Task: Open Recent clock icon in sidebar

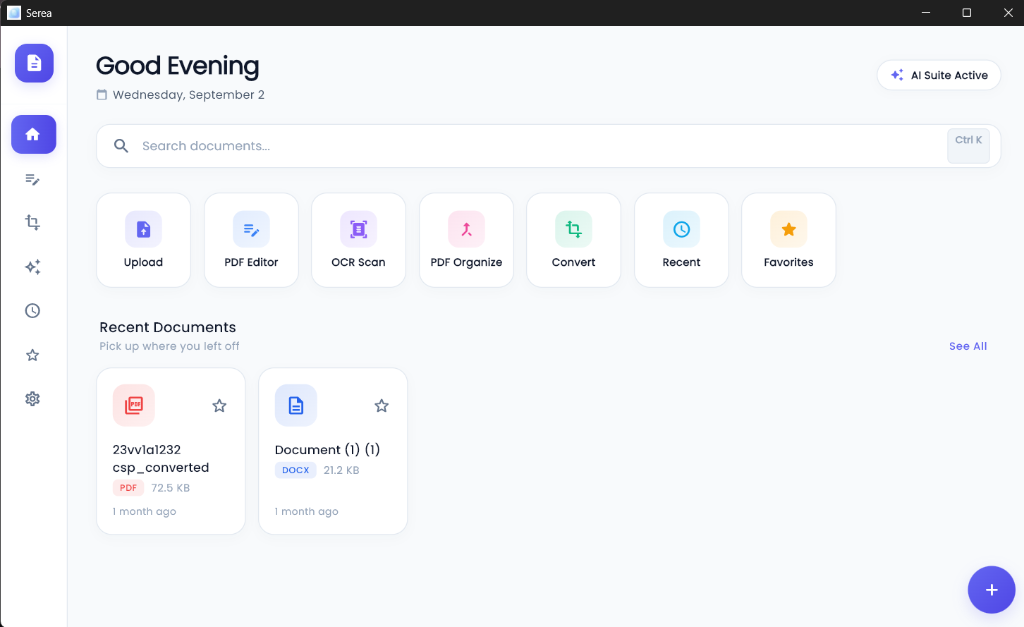Action: [x=33, y=311]
